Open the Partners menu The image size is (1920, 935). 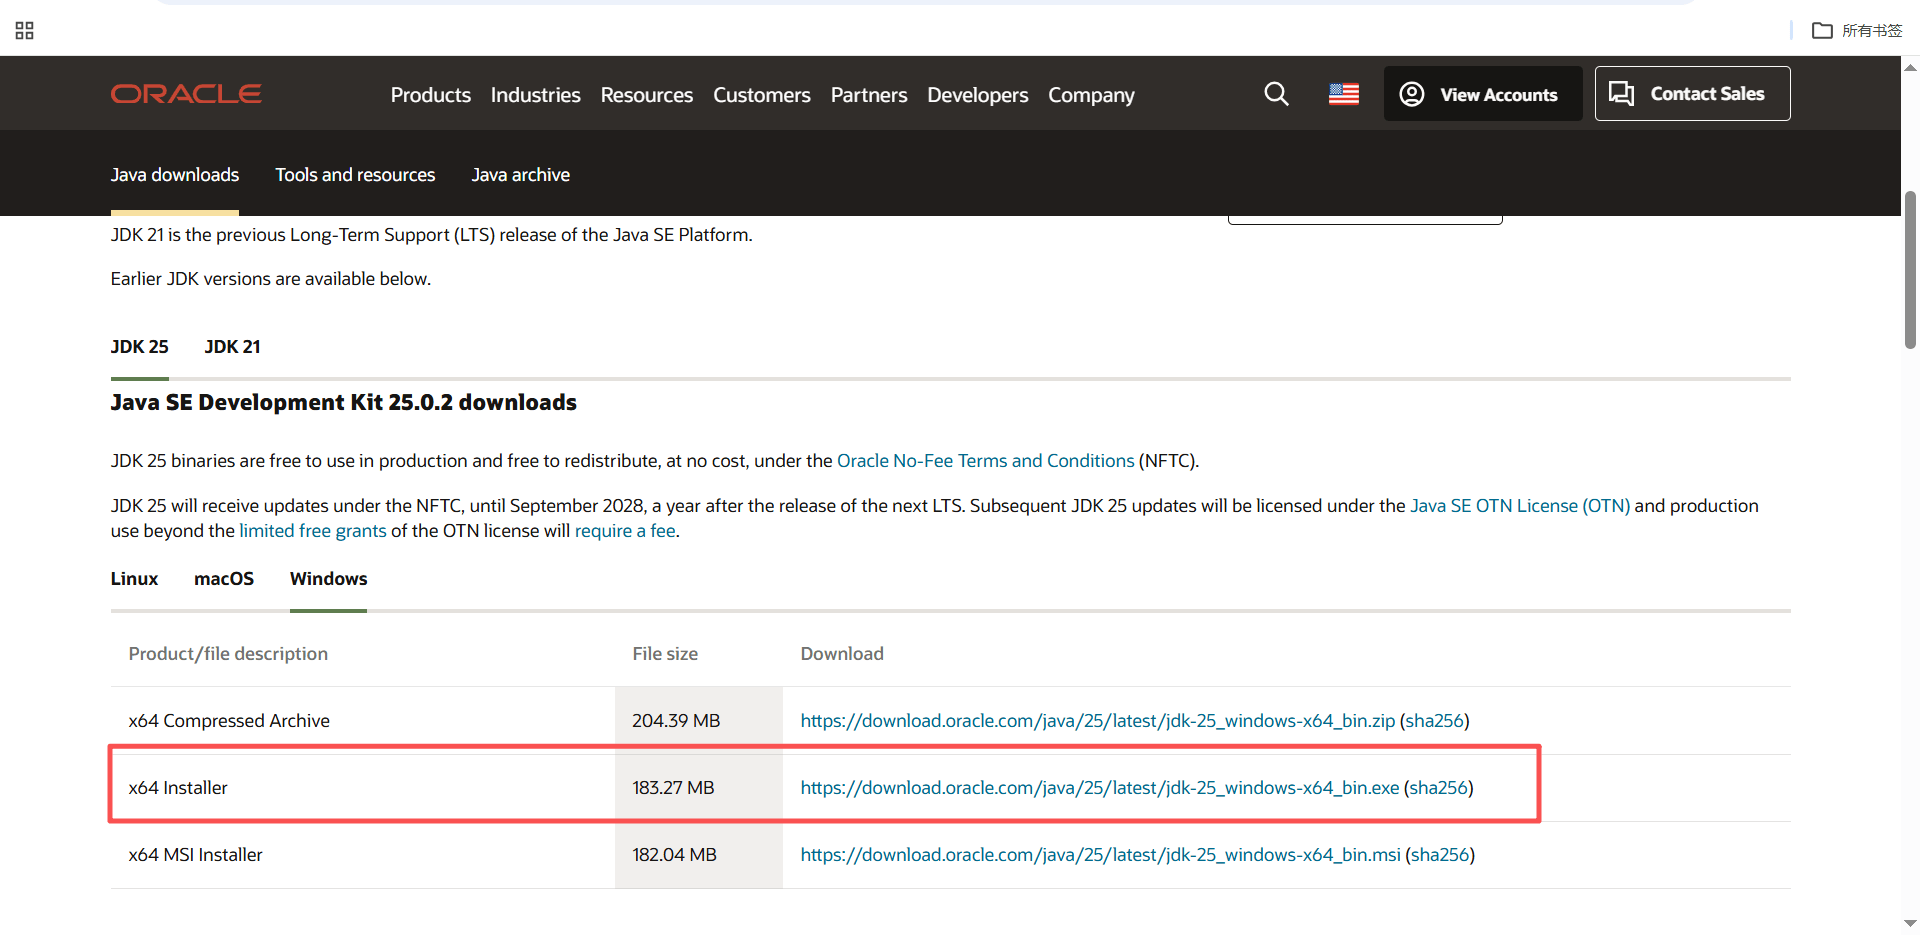pyautogui.click(x=869, y=95)
